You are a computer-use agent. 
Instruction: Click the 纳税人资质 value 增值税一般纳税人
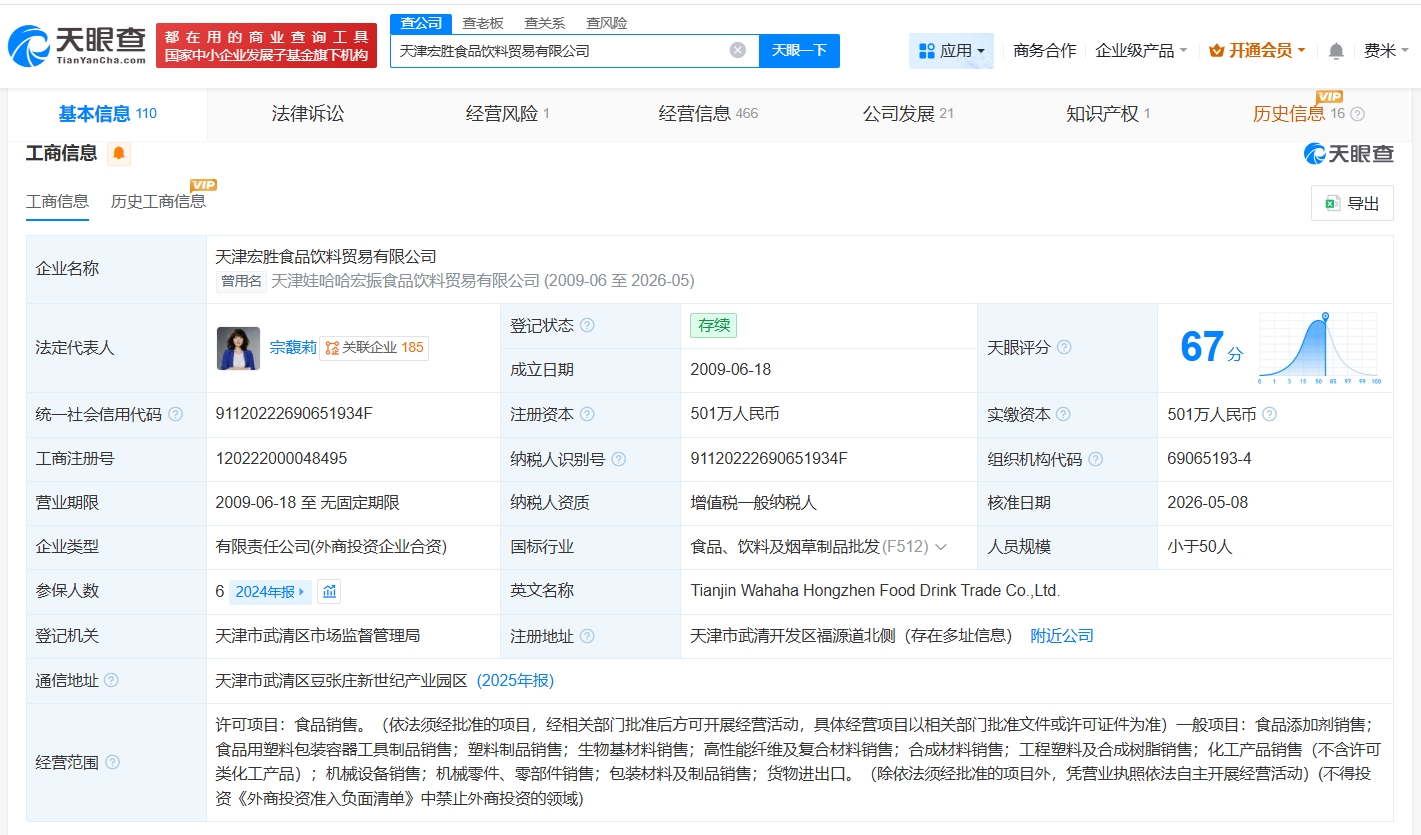(754, 503)
